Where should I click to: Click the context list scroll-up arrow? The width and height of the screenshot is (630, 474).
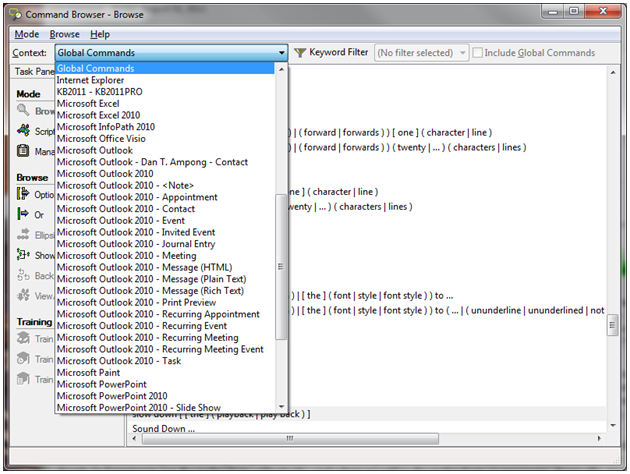[x=281, y=69]
